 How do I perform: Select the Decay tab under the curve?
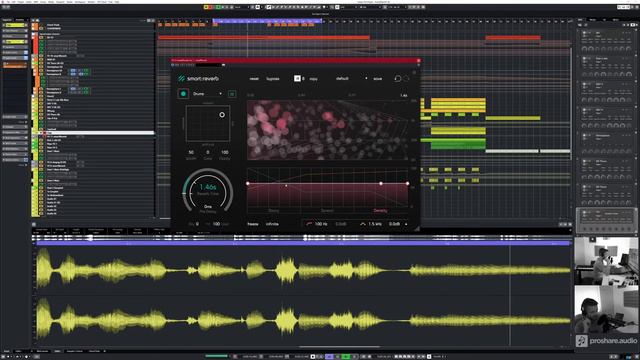coord(273,211)
